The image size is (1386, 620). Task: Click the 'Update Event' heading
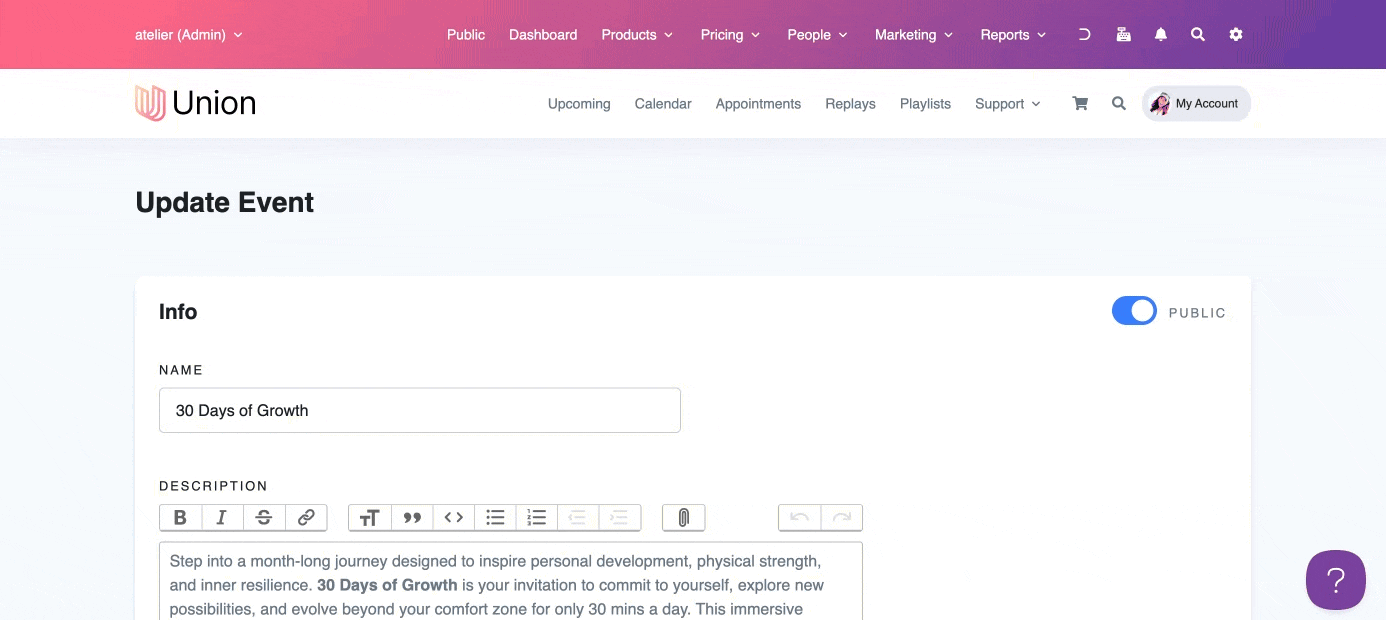[225, 203]
